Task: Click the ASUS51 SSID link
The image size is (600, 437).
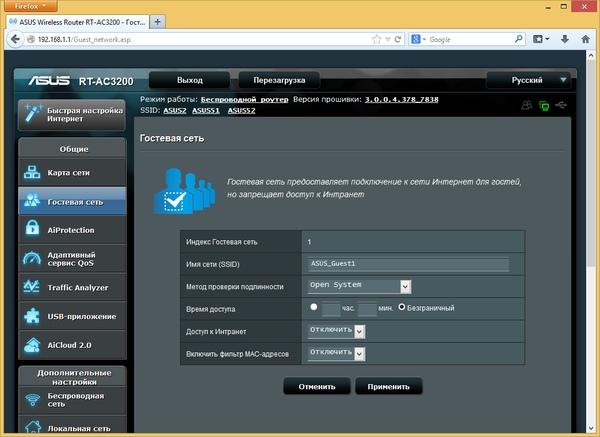Action: tap(206, 111)
